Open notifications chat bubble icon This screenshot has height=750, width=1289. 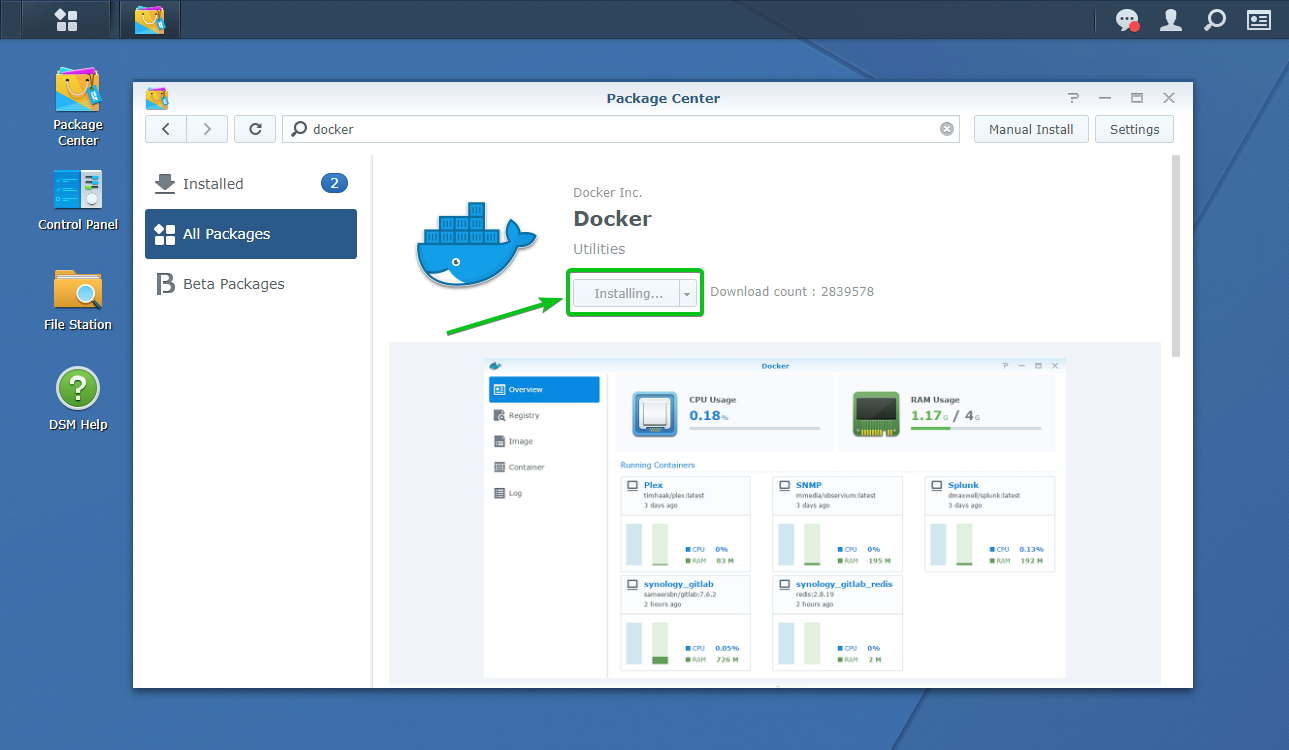tap(1127, 20)
